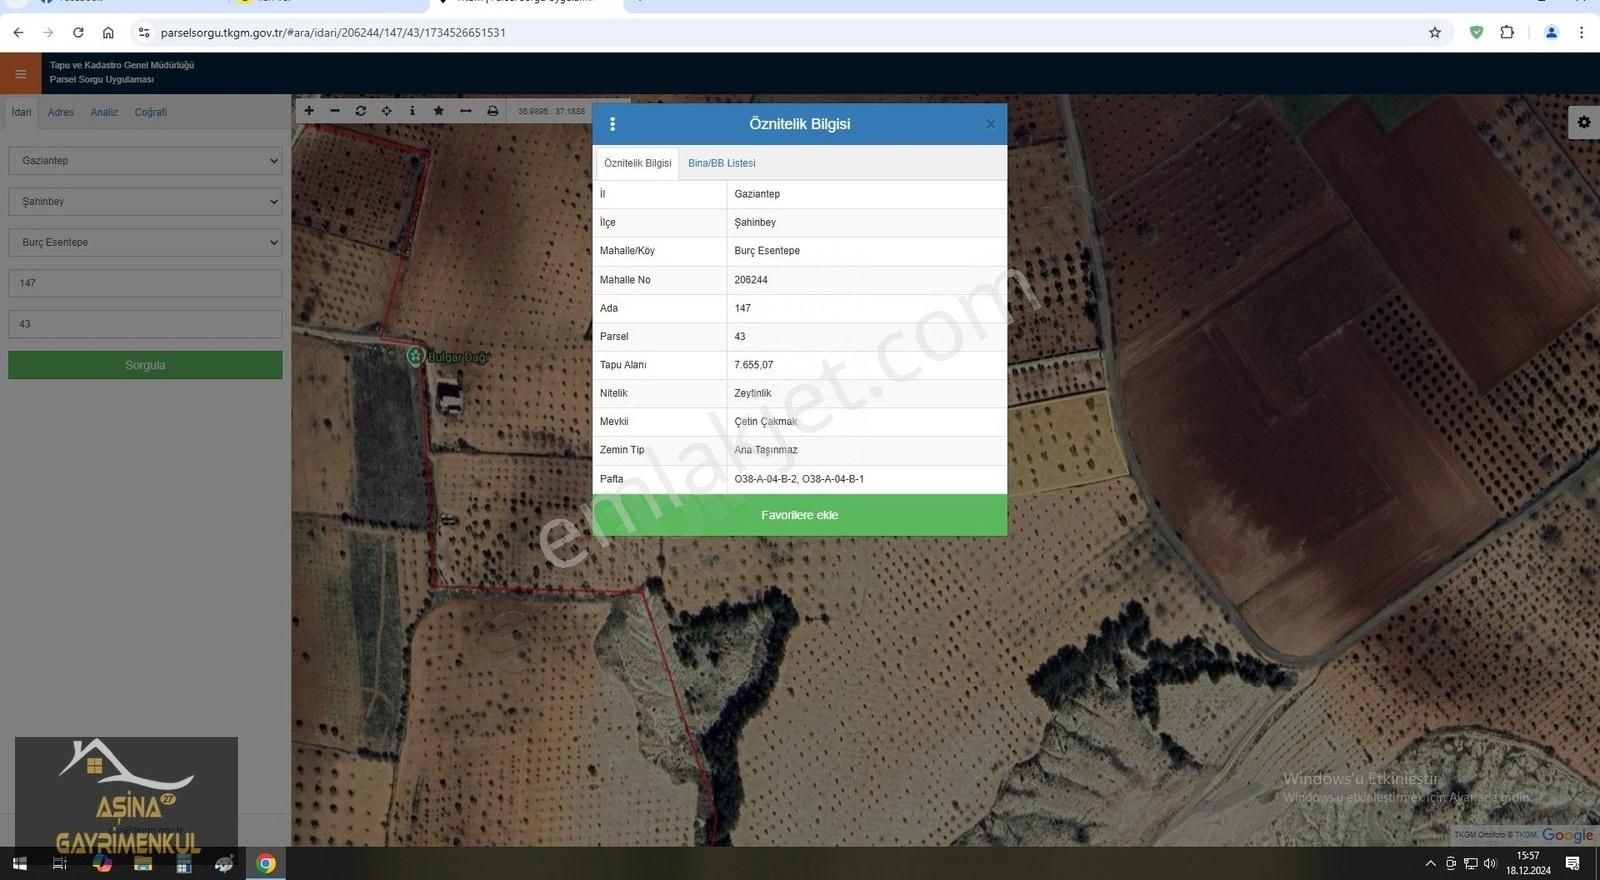1600x880 pixels.
Task: Click the Ada input field showing 147
Action: [145, 283]
